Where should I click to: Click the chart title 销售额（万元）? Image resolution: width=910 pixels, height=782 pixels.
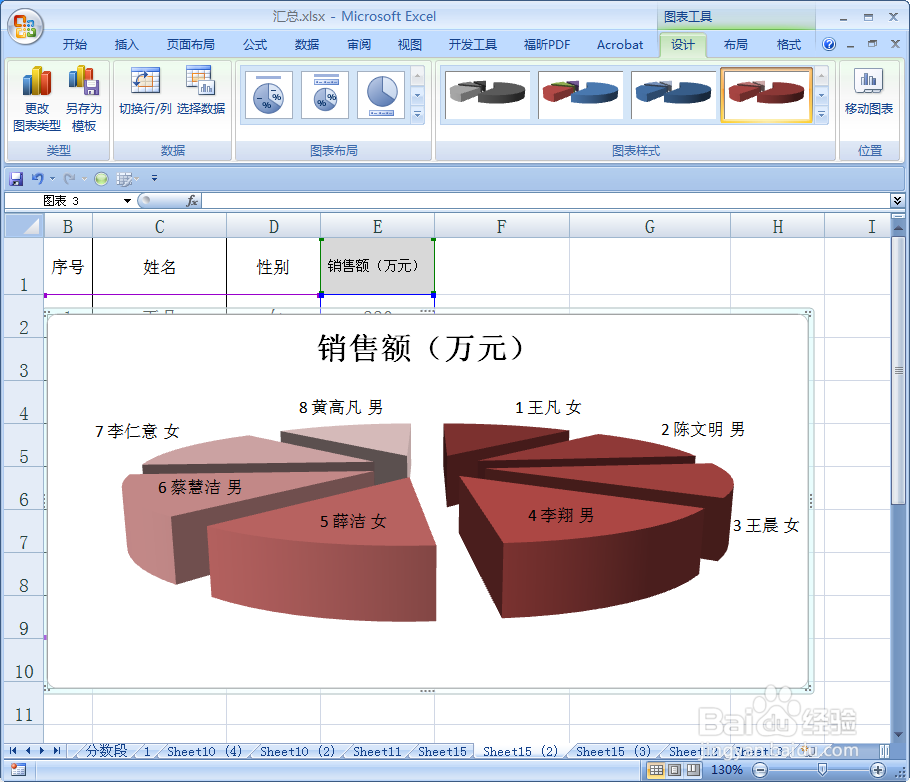click(422, 348)
